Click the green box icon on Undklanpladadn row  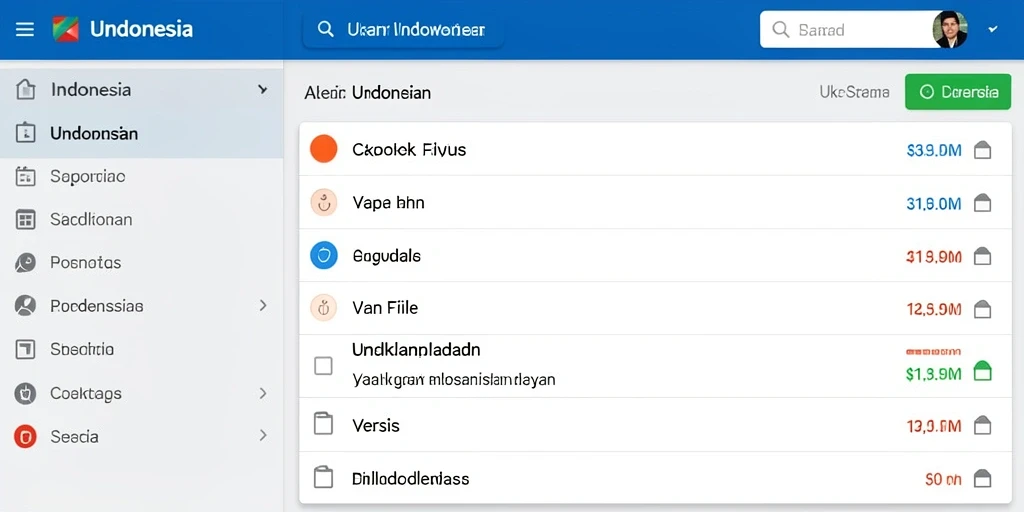click(982, 372)
